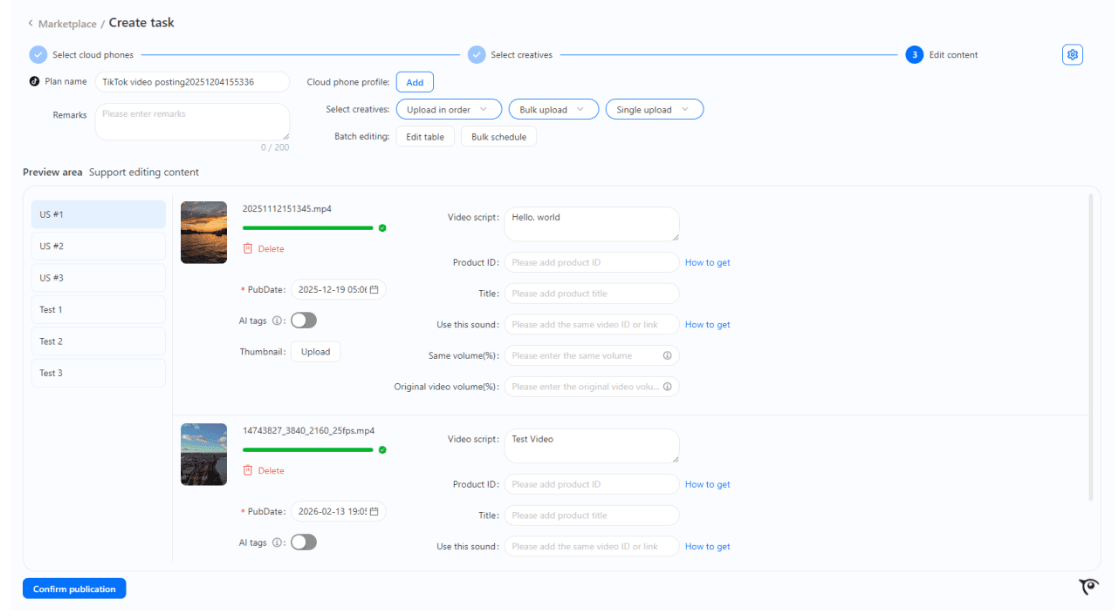
Task: Click the support chat icon at bottom right
Action: (x=1089, y=587)
